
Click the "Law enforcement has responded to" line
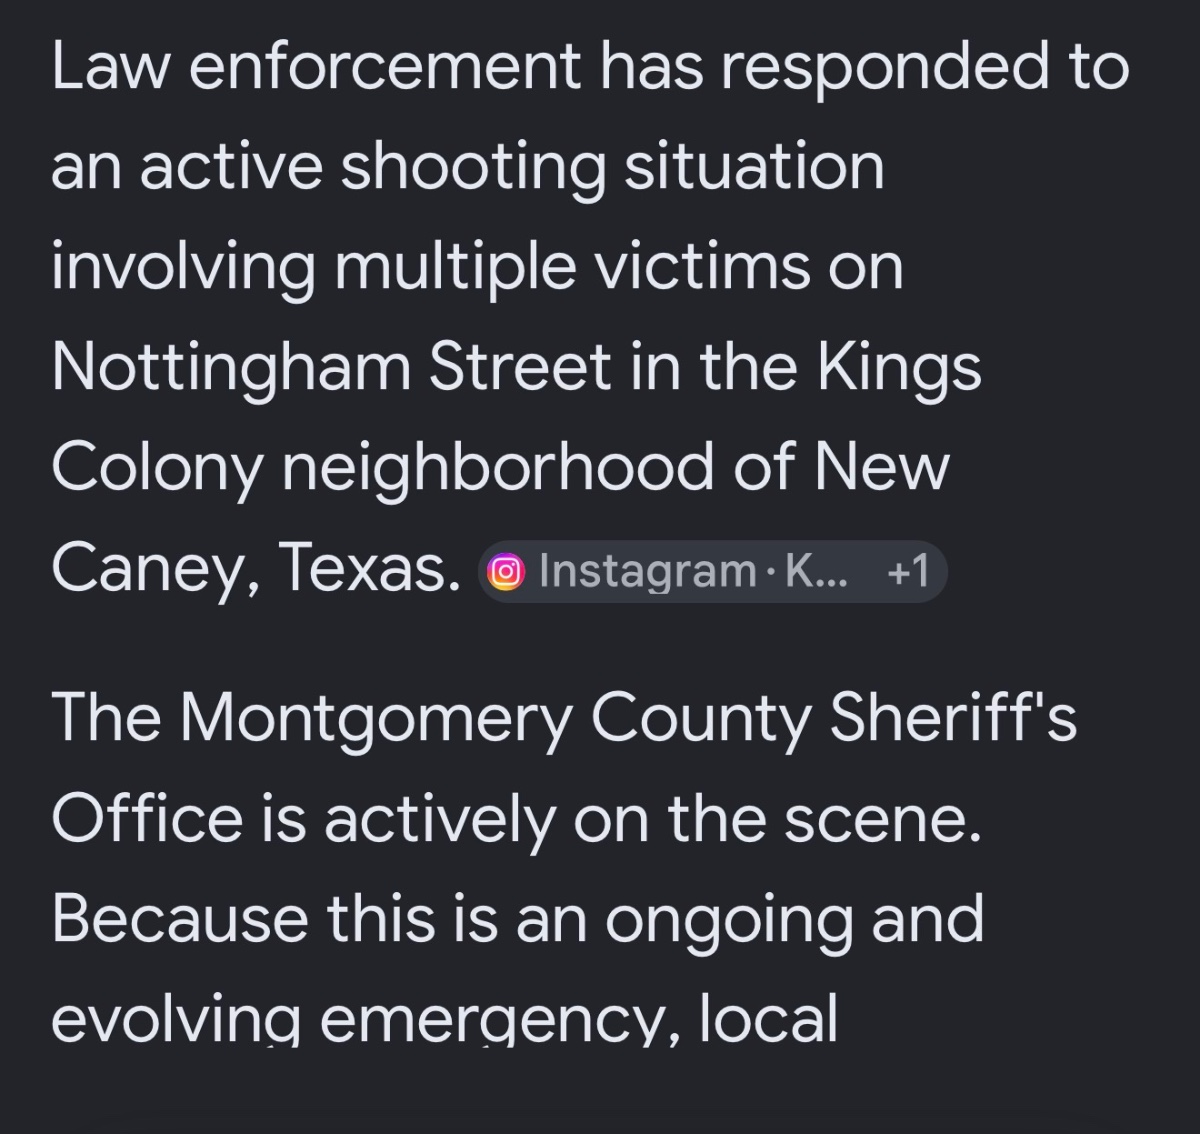click(x=590, y=68)
